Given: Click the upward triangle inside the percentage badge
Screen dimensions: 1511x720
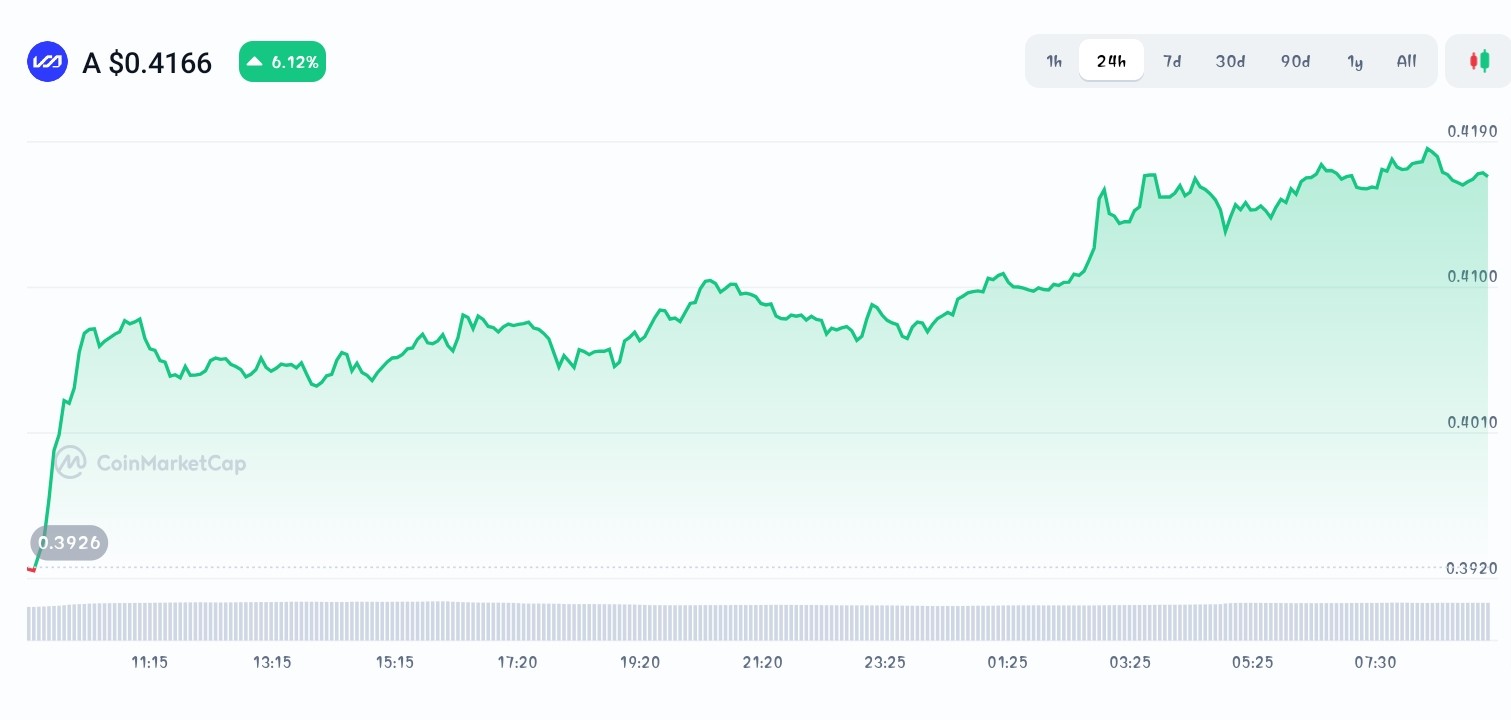Looking at the screenshot, I should click(253, 61).
